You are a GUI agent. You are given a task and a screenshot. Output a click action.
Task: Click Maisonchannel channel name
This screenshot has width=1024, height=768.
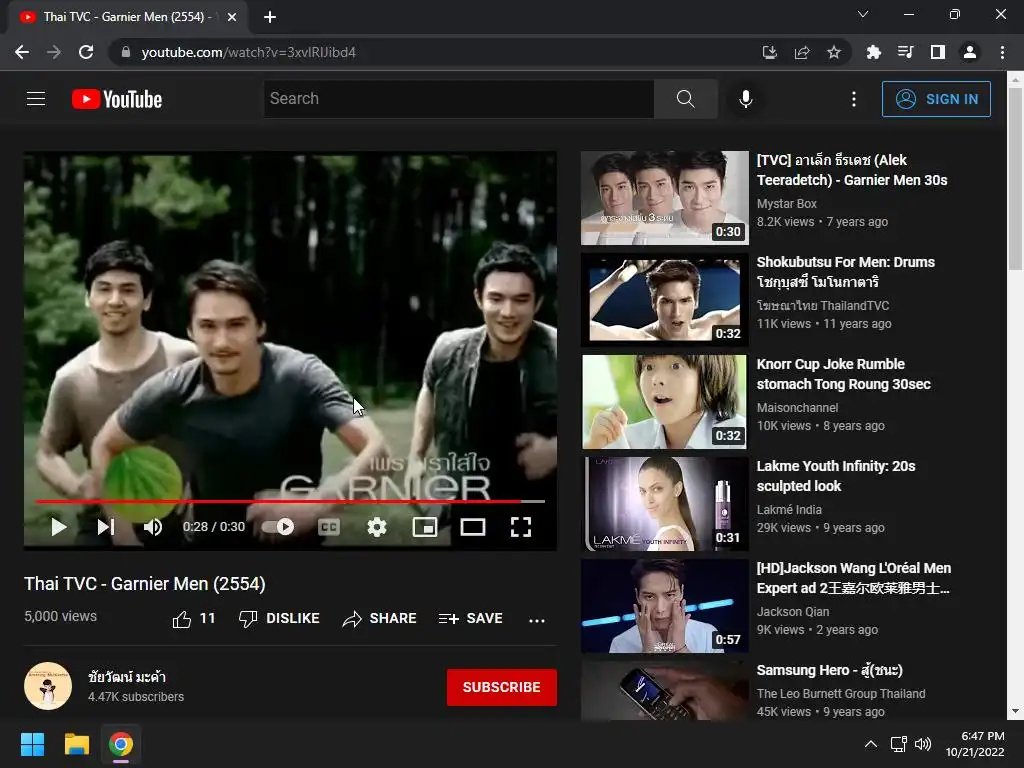click(x=797, y=408)
